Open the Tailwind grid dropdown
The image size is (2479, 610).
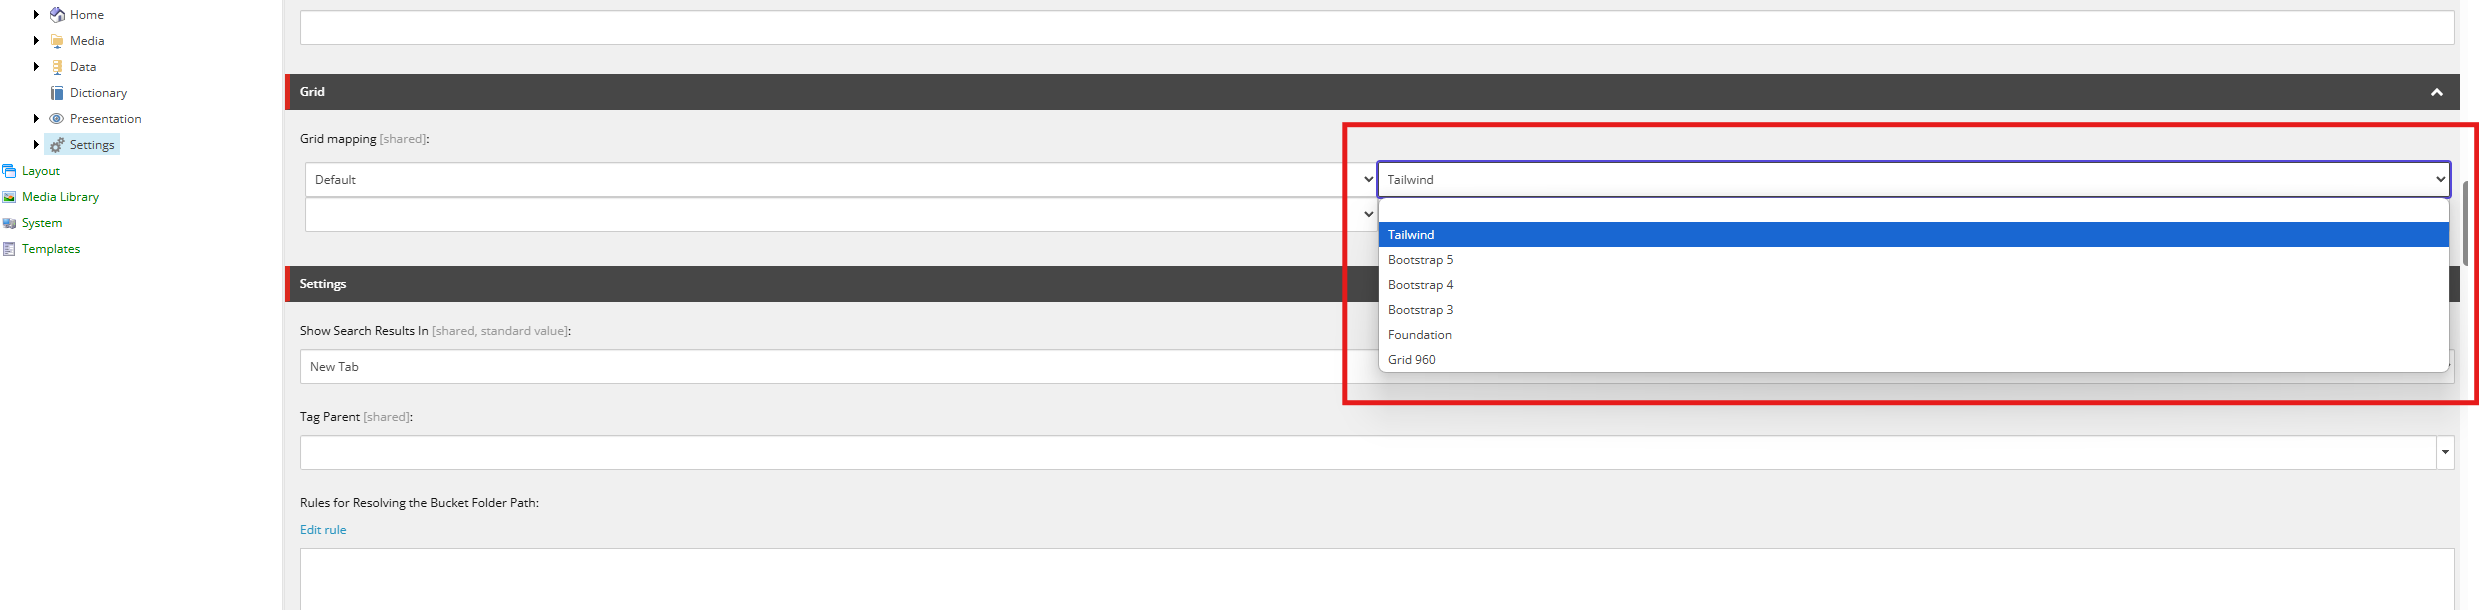tap(1913, 180)
